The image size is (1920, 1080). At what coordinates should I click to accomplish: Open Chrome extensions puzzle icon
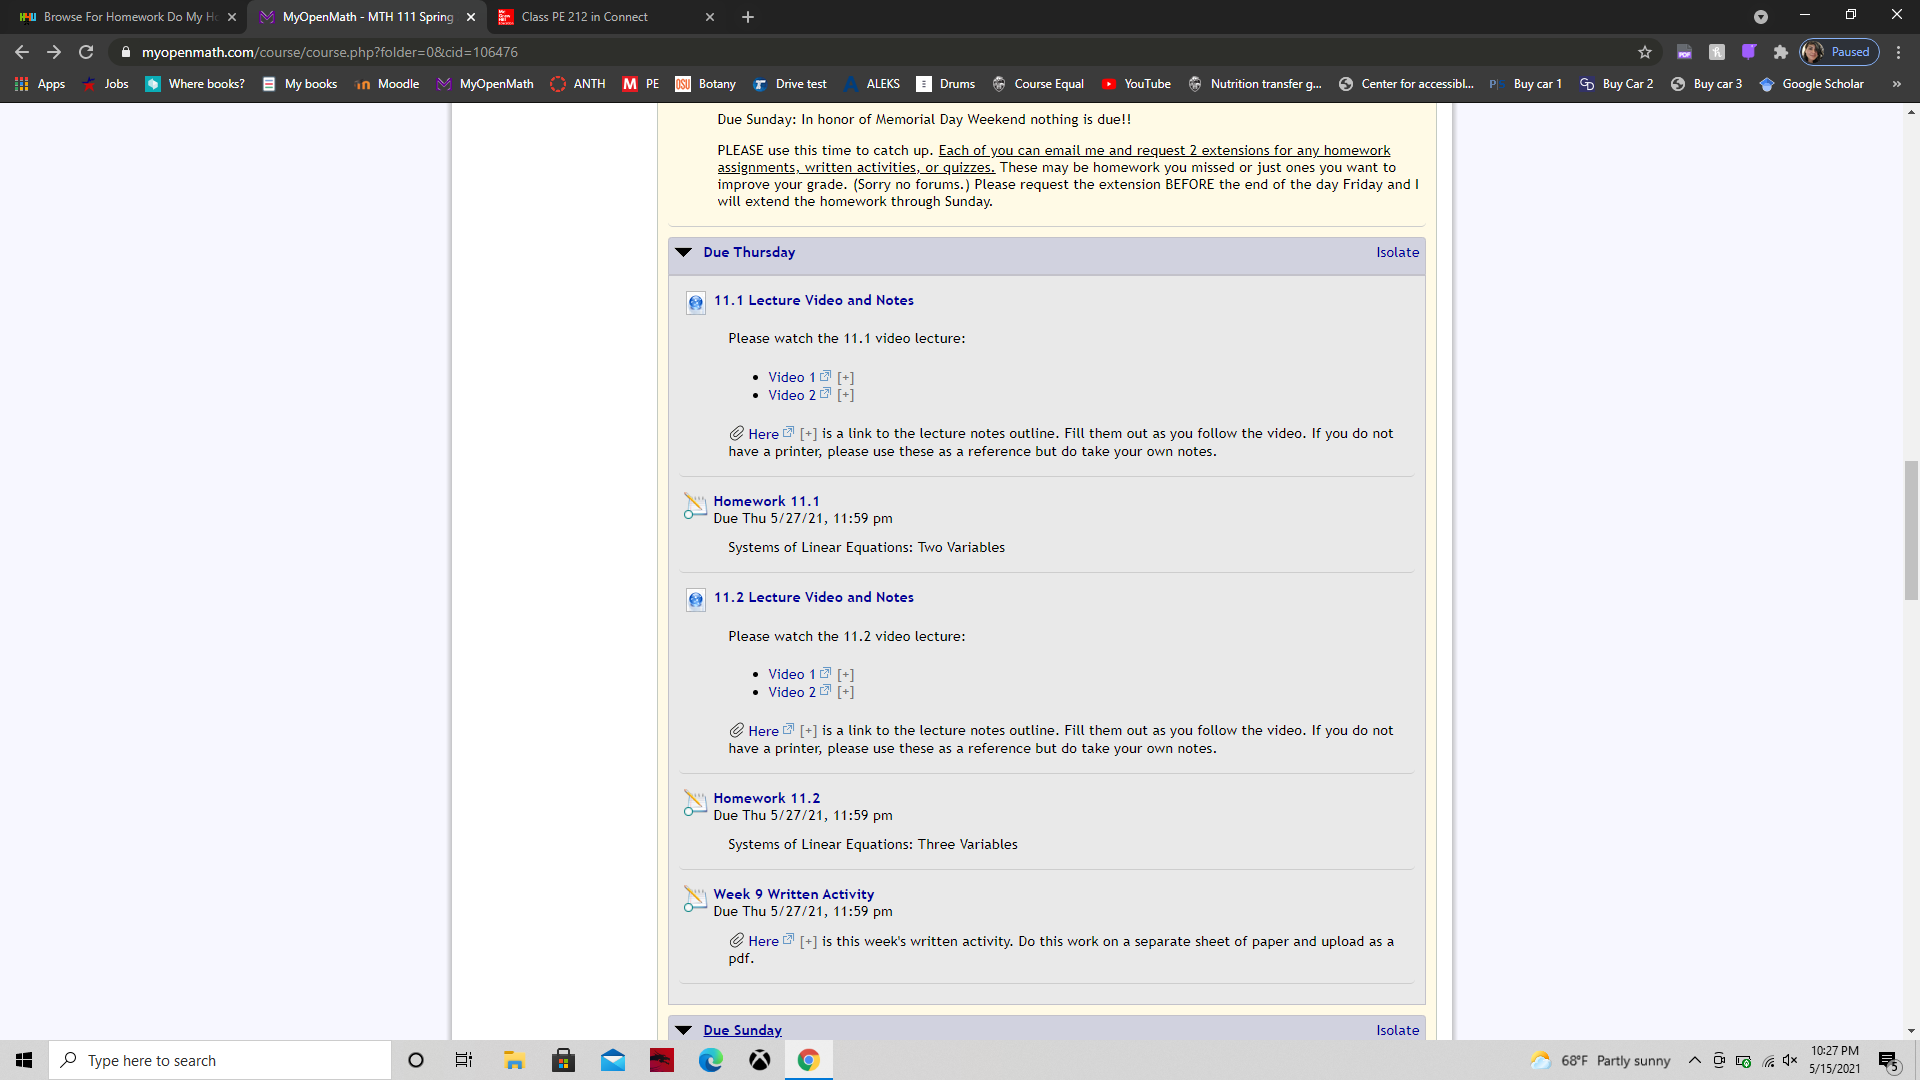coord(1780,52)
